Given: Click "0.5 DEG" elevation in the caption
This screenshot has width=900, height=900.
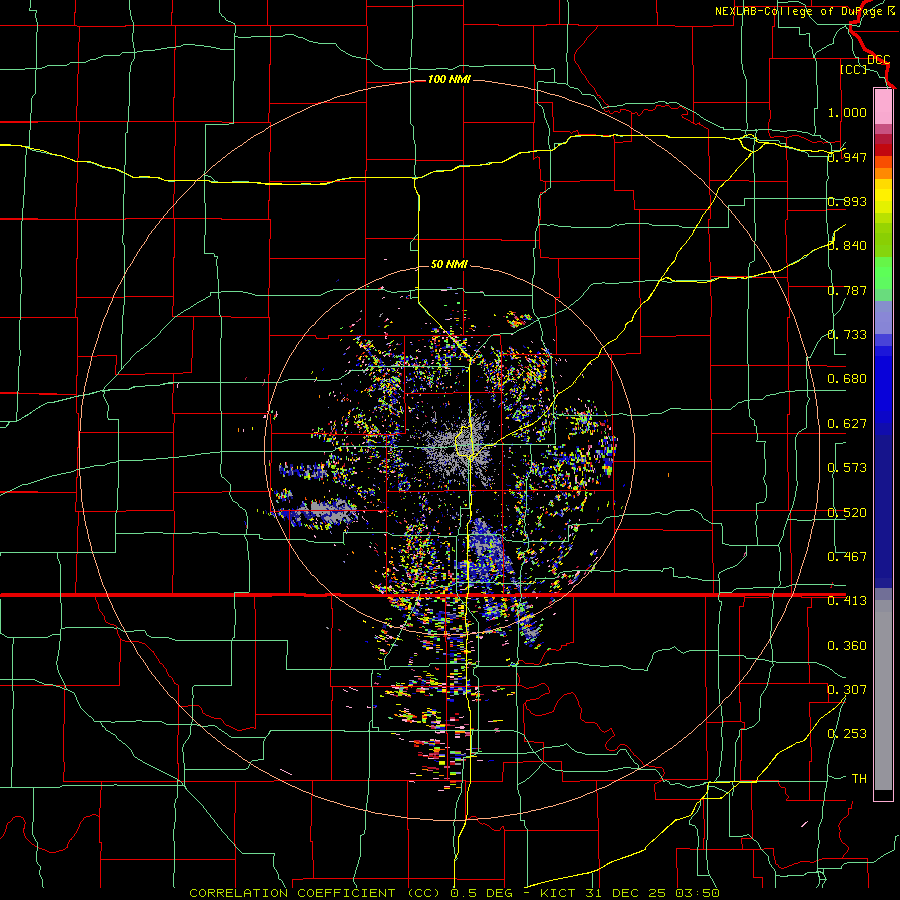Looking at the screenshot, I should pos(482,893).
